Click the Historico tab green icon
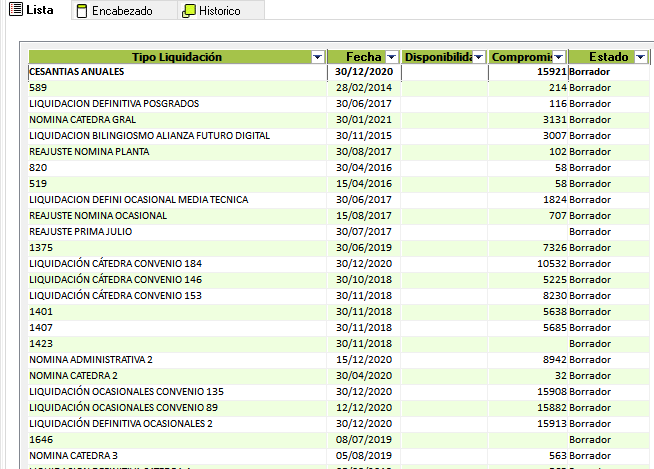This screenshot has height=469, width=654. point(189,11)
